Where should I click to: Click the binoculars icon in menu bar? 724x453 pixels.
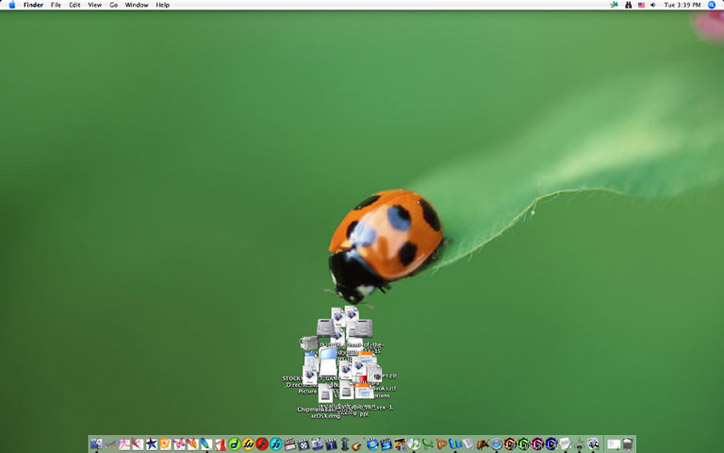[x=627, y=5]
